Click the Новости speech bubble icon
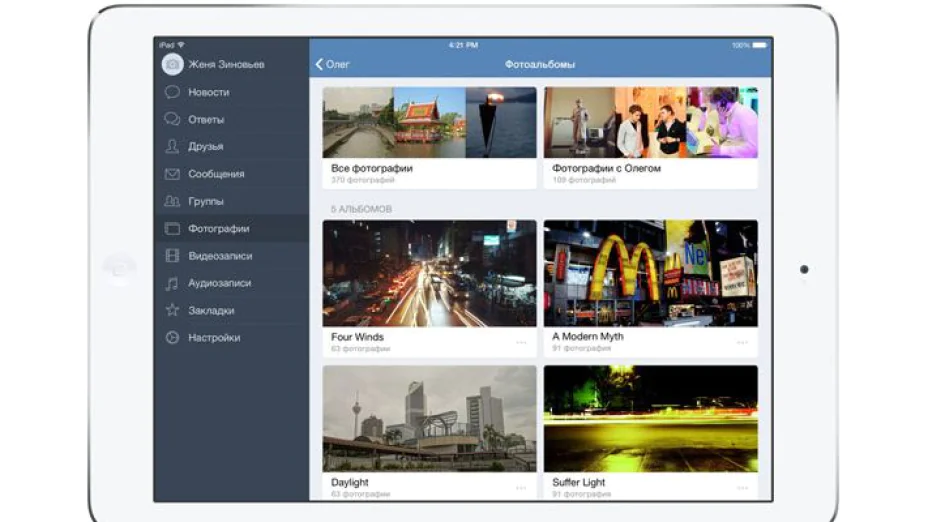The width and height of the screenshot is (928, 522). [172, 92]
